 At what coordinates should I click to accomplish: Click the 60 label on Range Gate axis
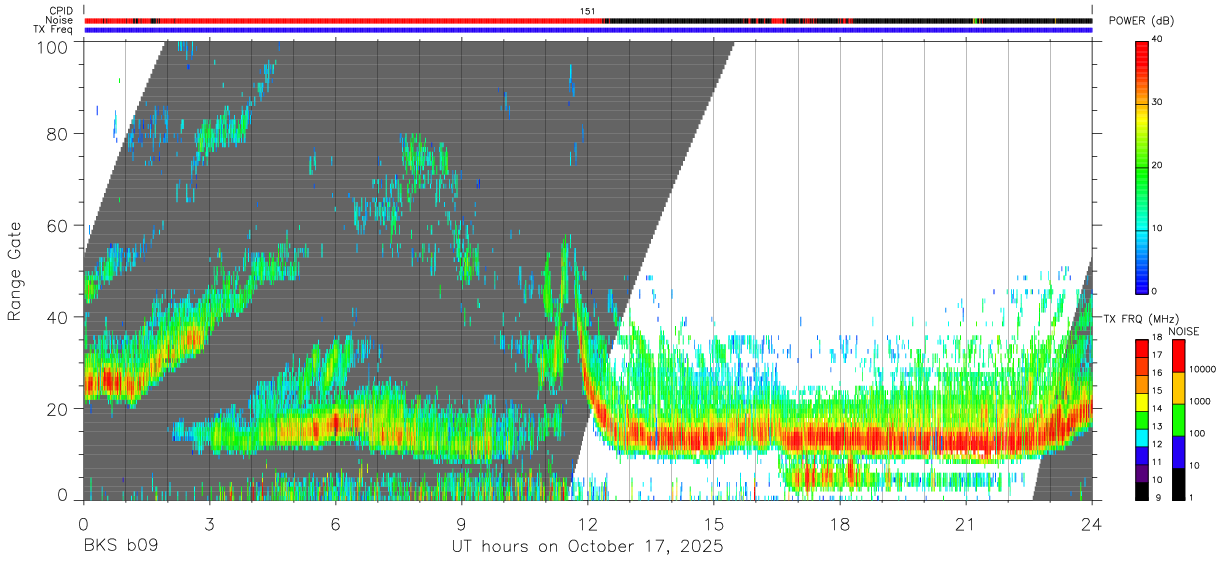(x=56, y=225)
